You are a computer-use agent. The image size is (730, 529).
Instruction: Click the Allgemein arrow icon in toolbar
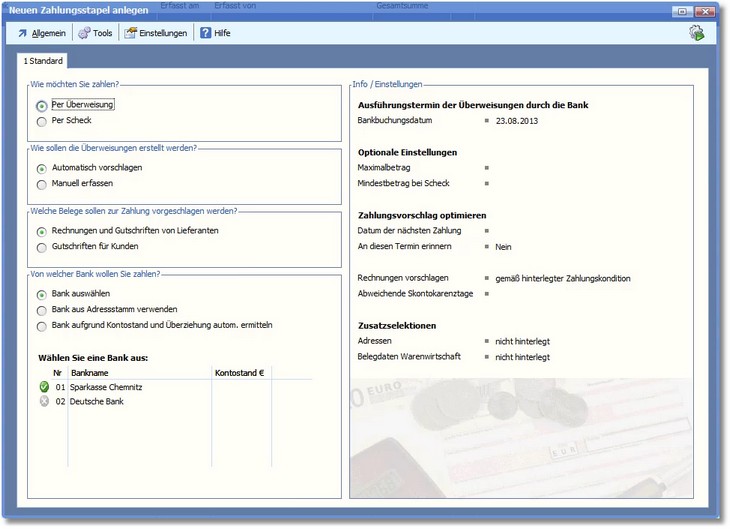(22, 33)
